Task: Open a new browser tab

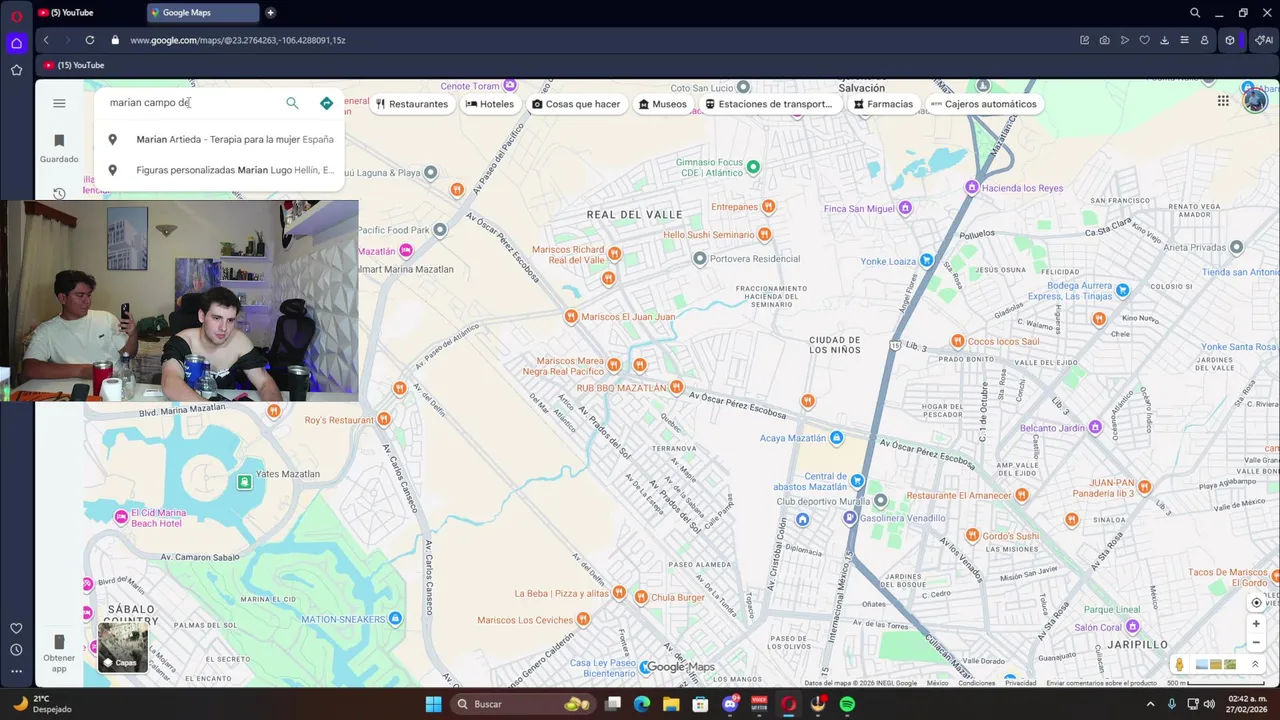Action: (270, 13)
